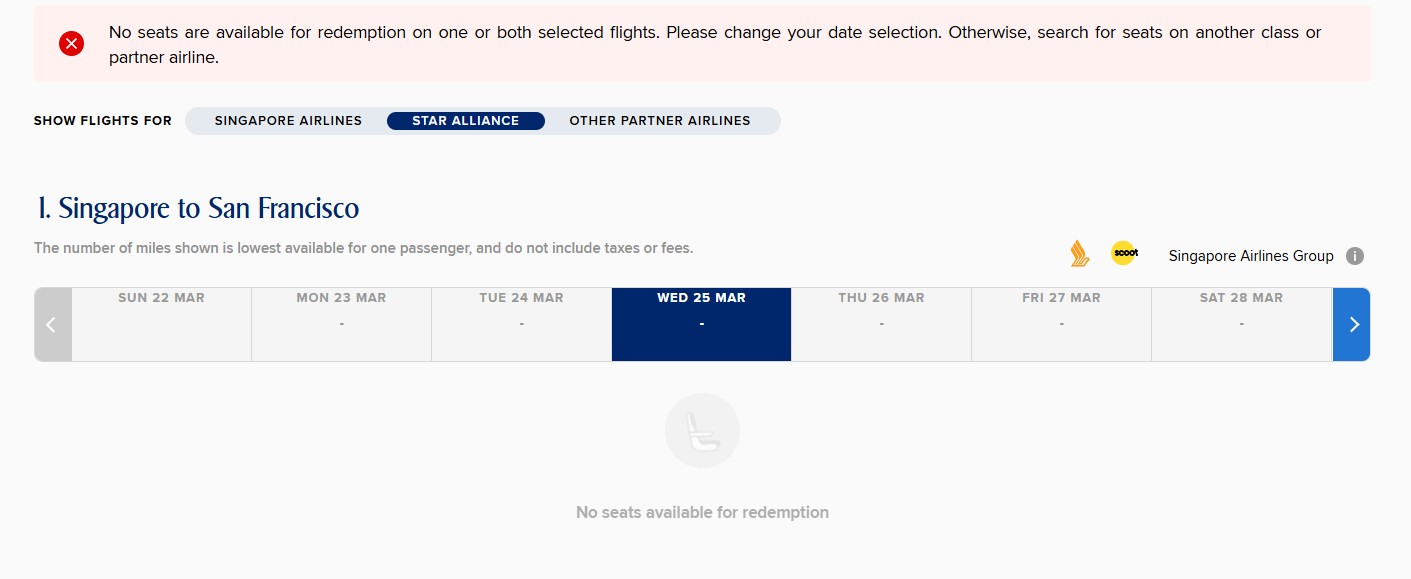
Task: Click Singapore to San Francisco heading
Action: coord(198,208)
